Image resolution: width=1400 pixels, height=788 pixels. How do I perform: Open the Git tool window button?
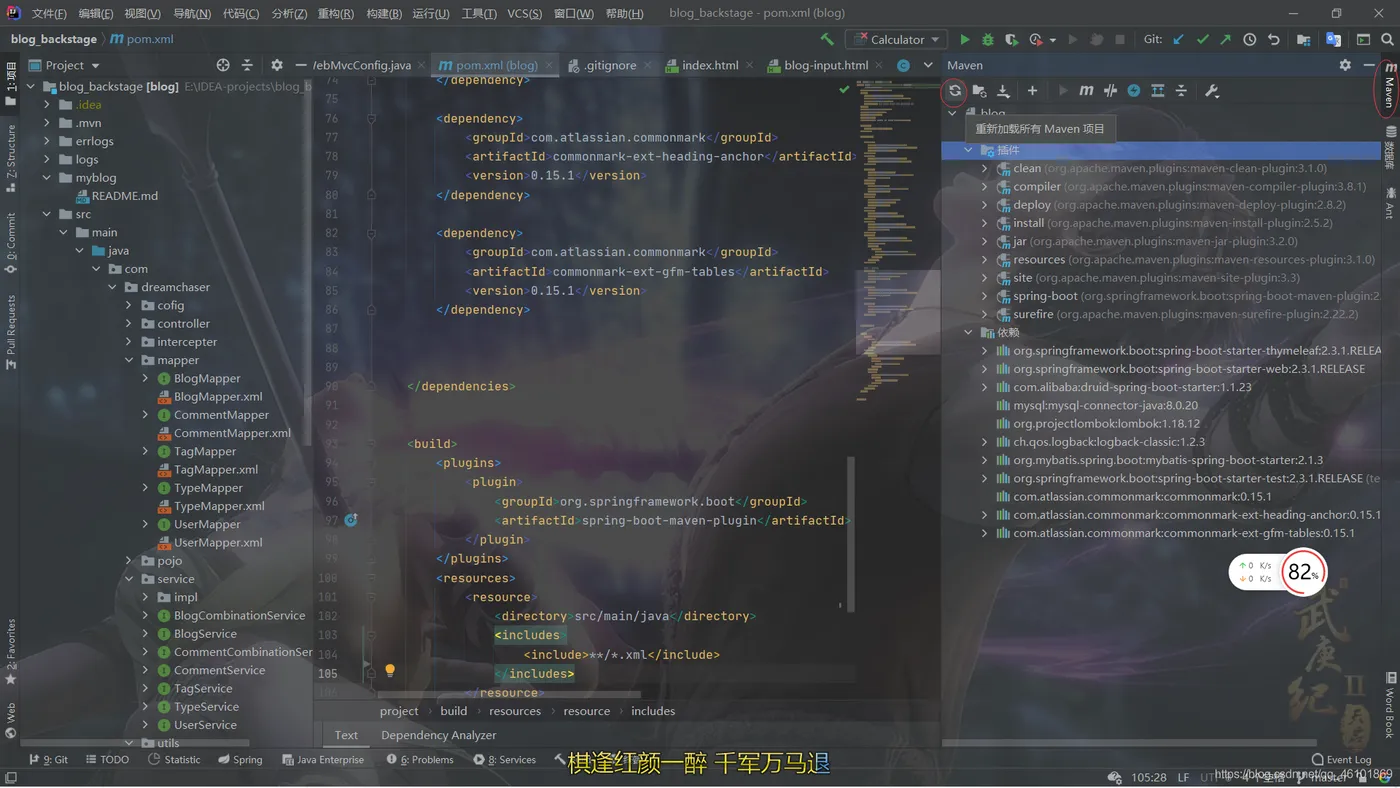tap(49, 760)
